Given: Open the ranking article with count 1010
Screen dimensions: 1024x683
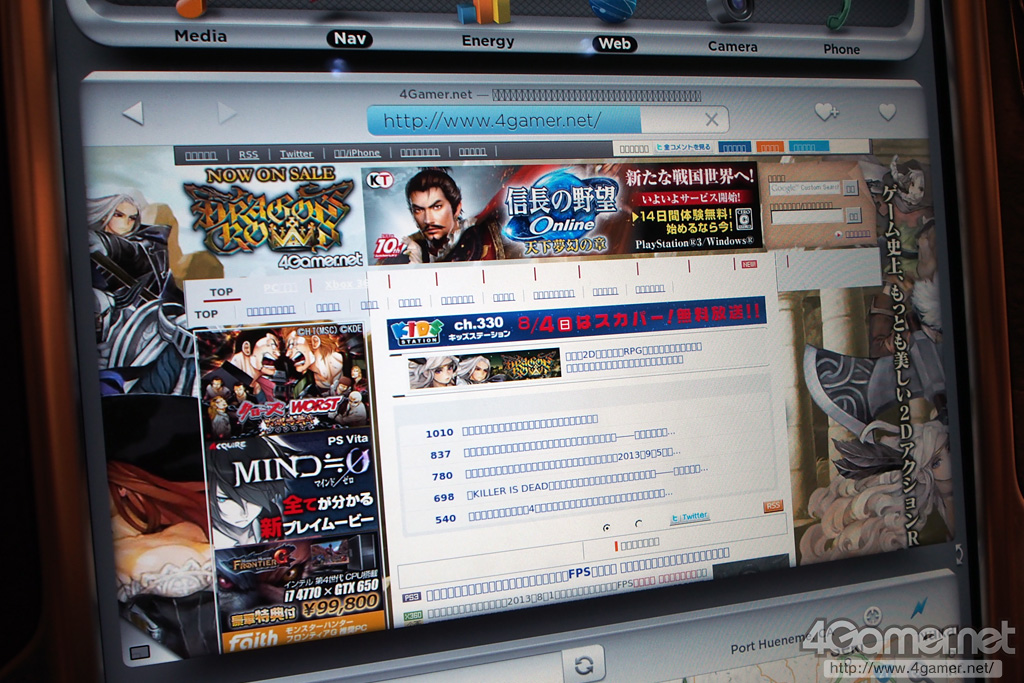Looking at the screenshot, I should point(530,424).
